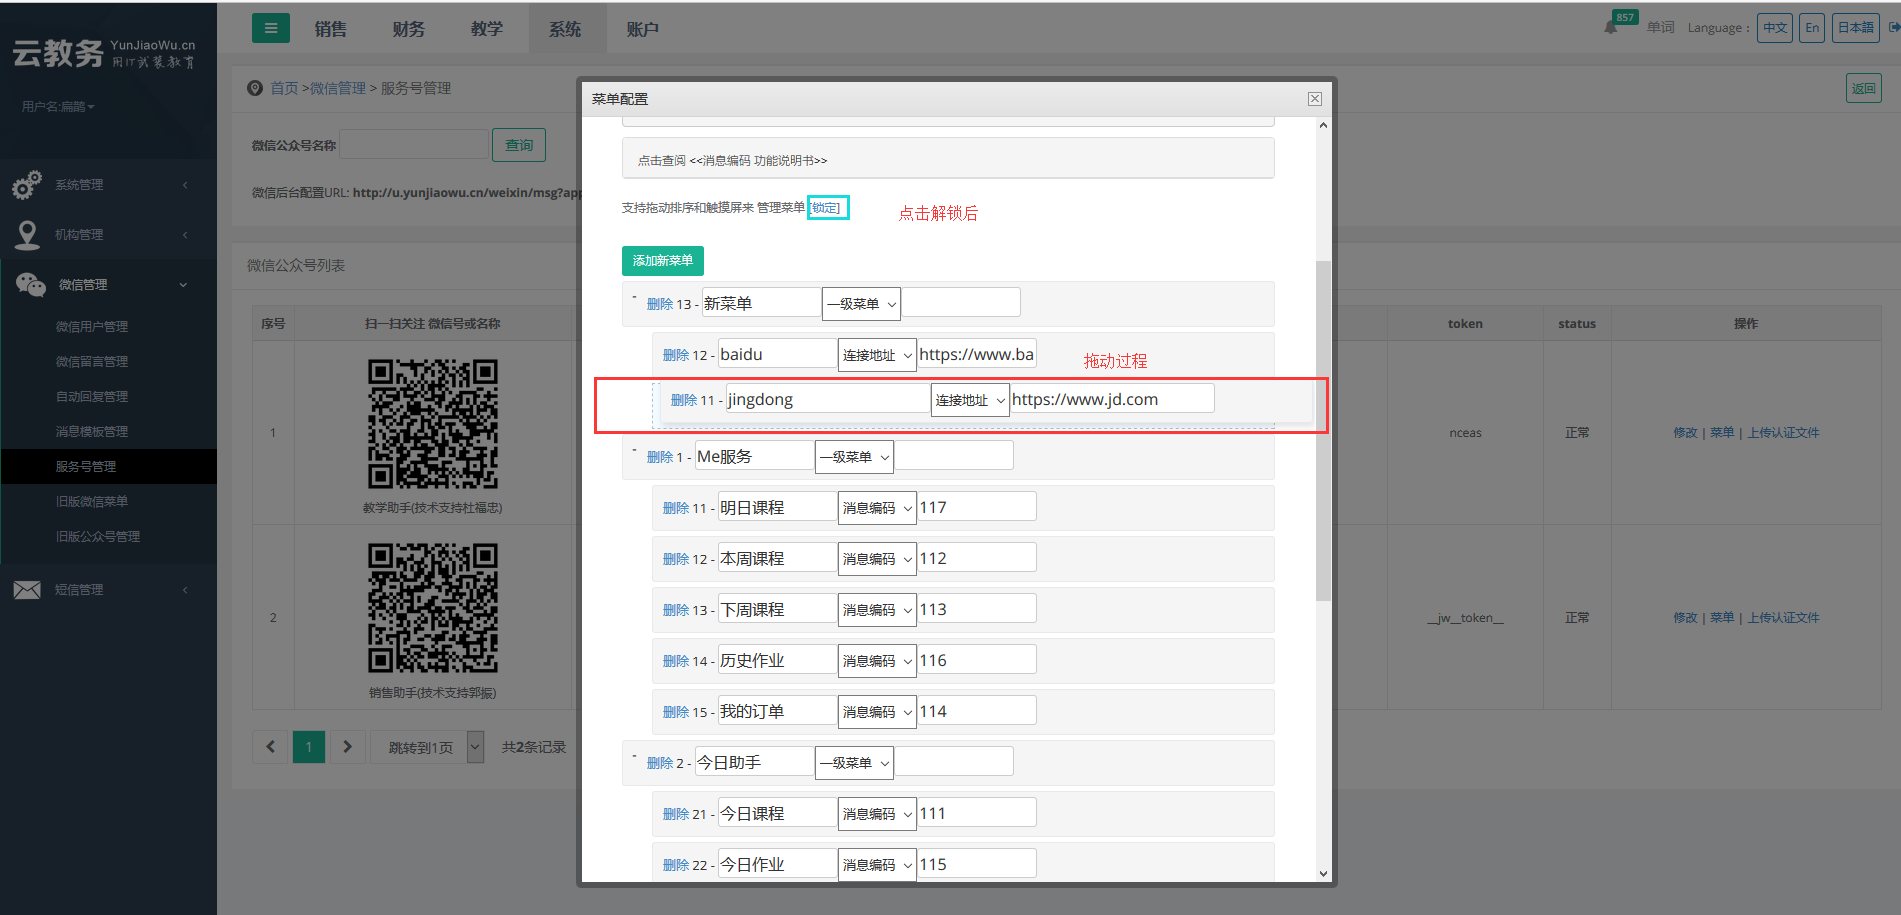Expand the 短信管理 sidebar section
This screenshot has width=1901, height=915.
[x=108, y=590]
